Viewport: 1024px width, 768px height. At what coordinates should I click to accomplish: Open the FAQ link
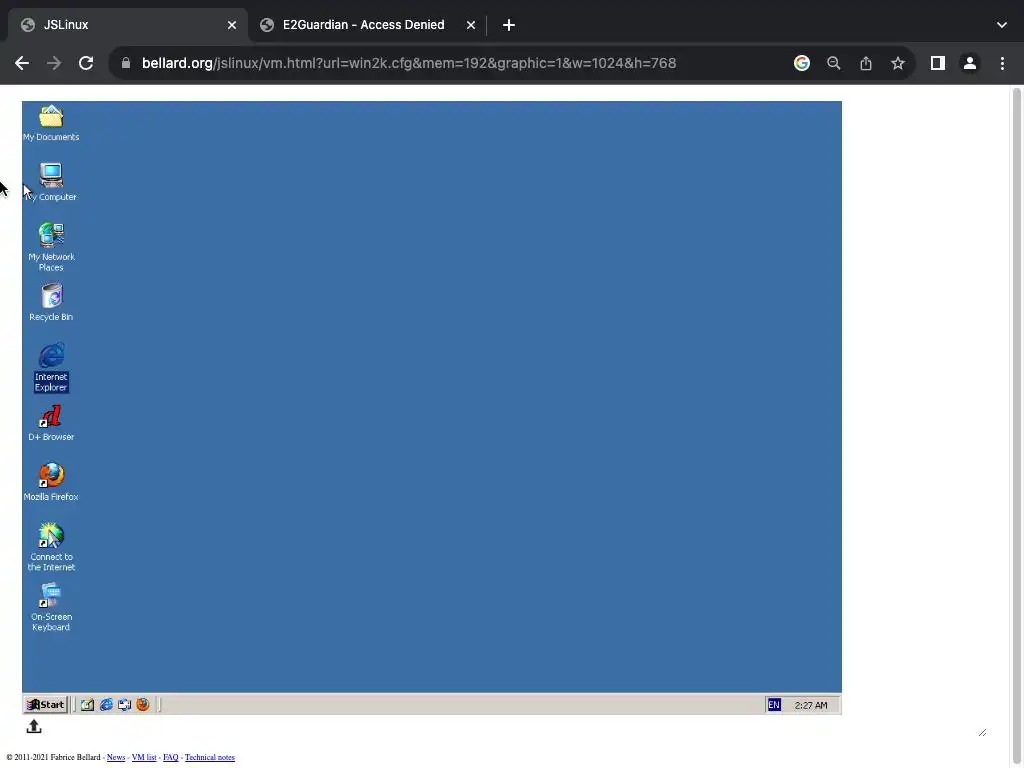coord(170,758)
